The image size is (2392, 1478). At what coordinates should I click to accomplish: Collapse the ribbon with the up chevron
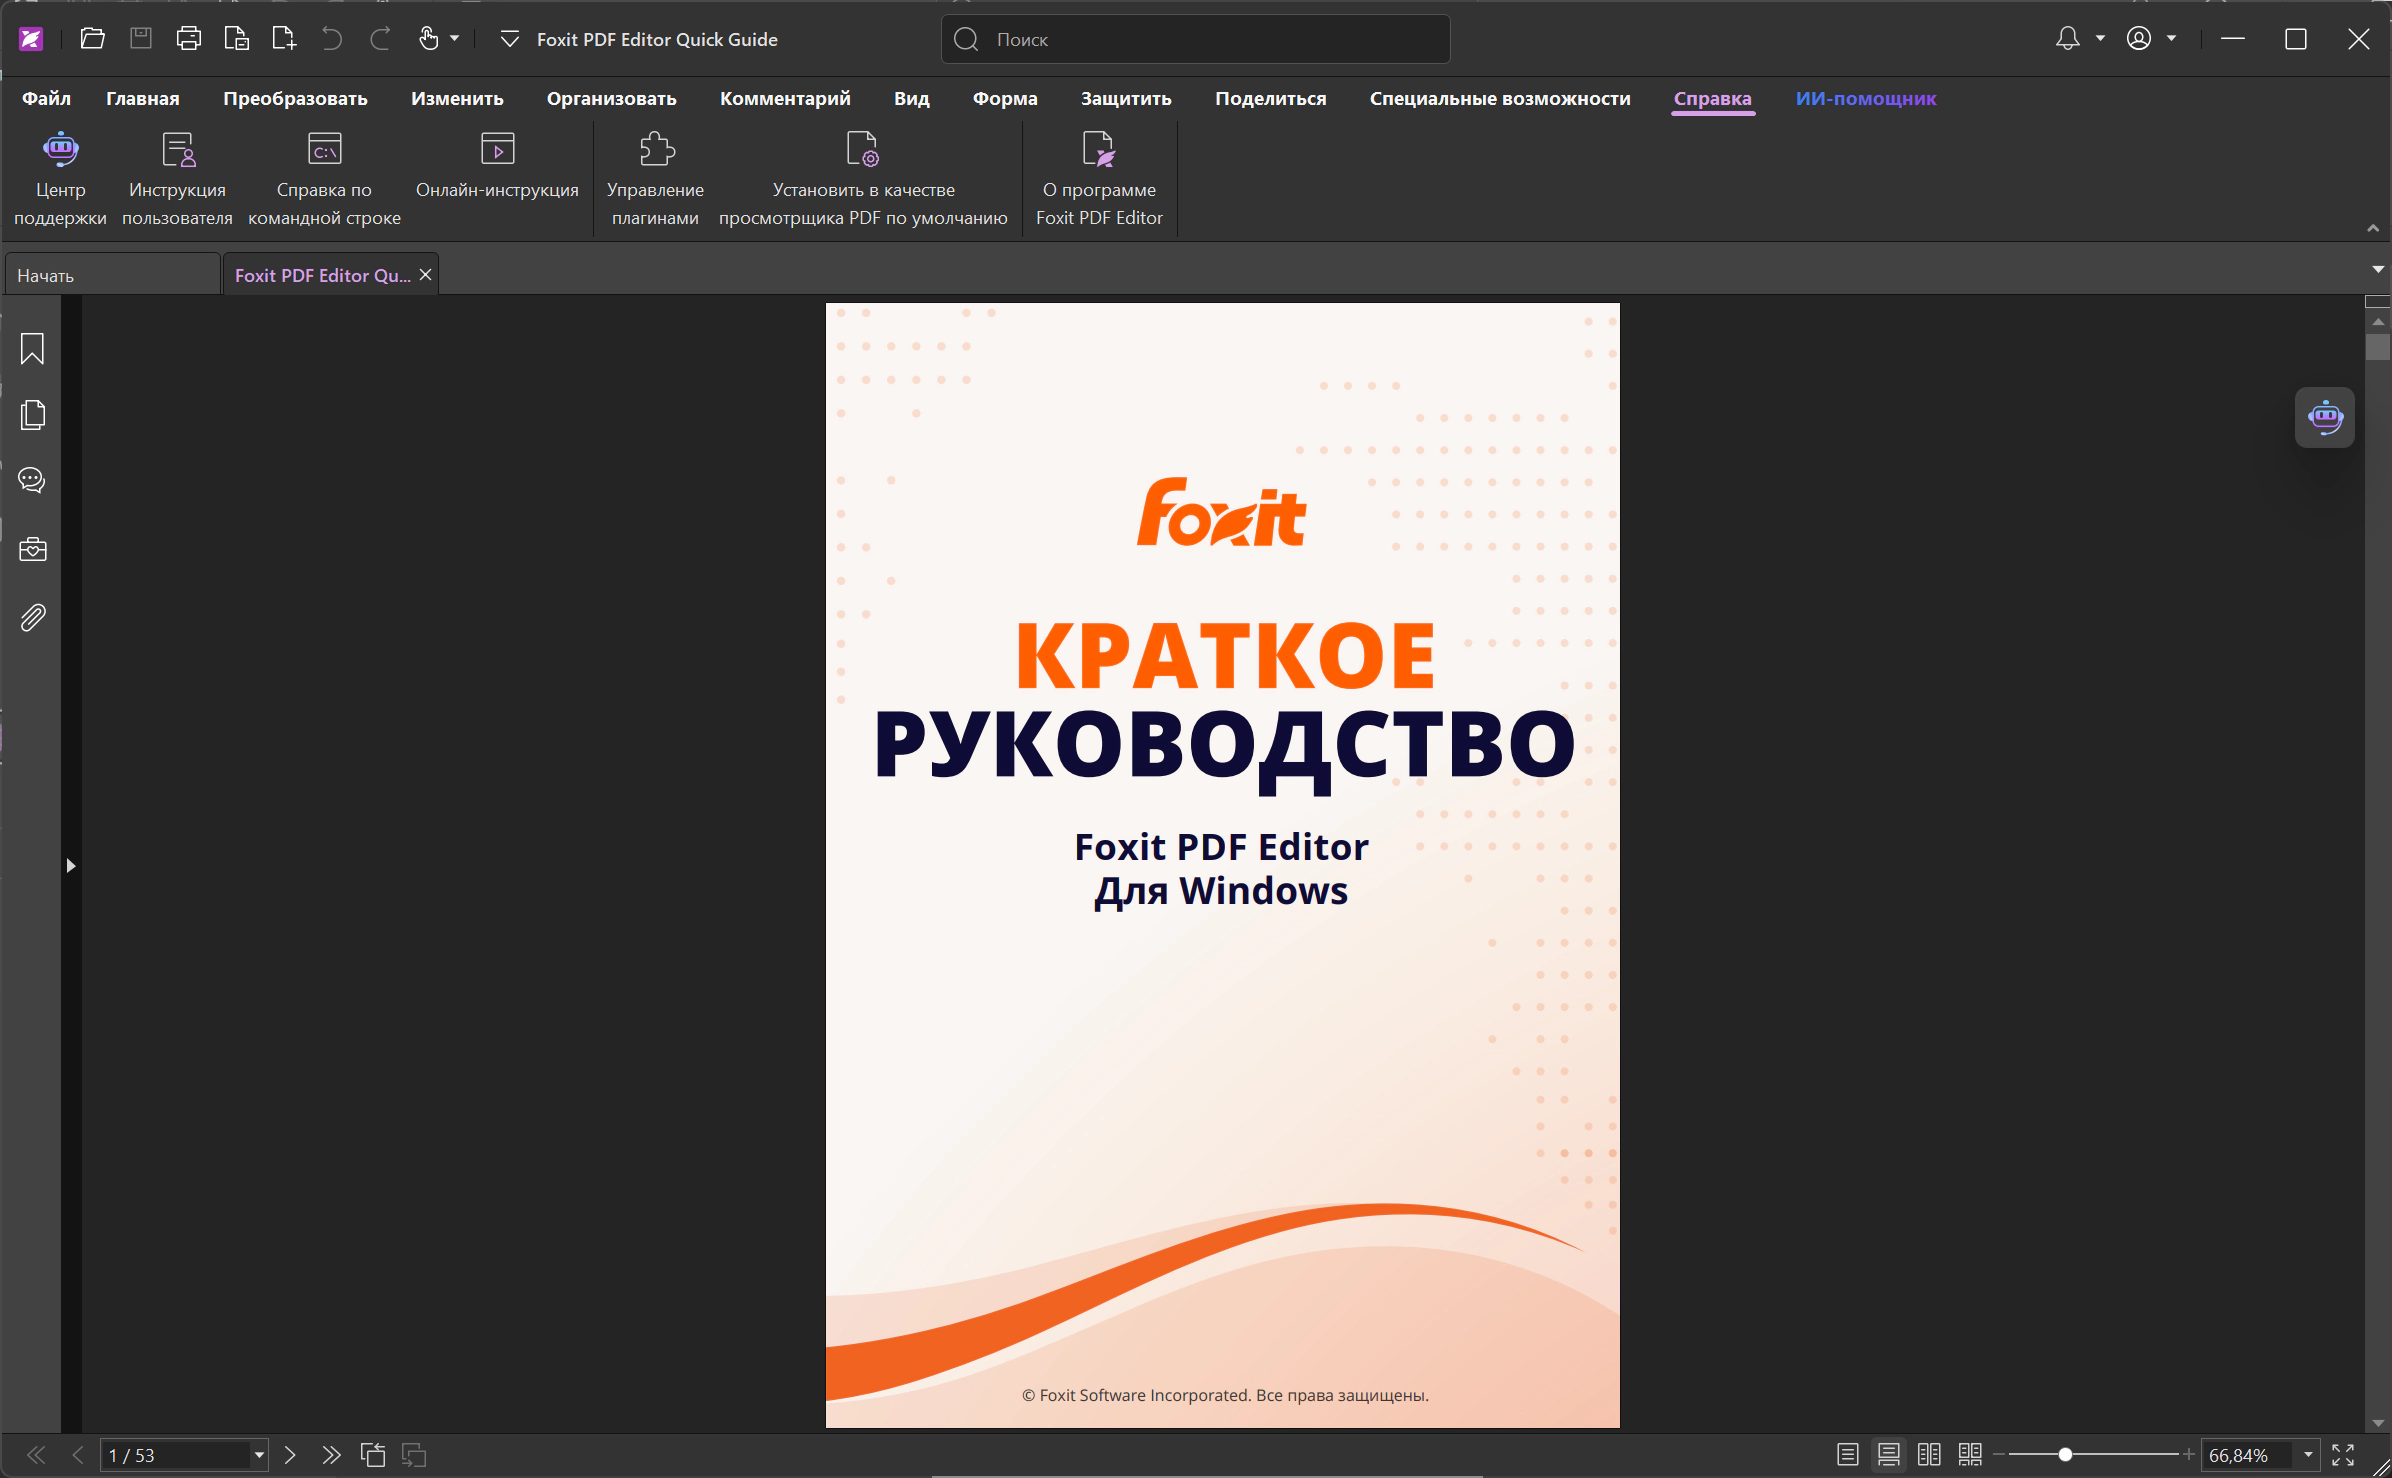click(x=2373, y=229)
